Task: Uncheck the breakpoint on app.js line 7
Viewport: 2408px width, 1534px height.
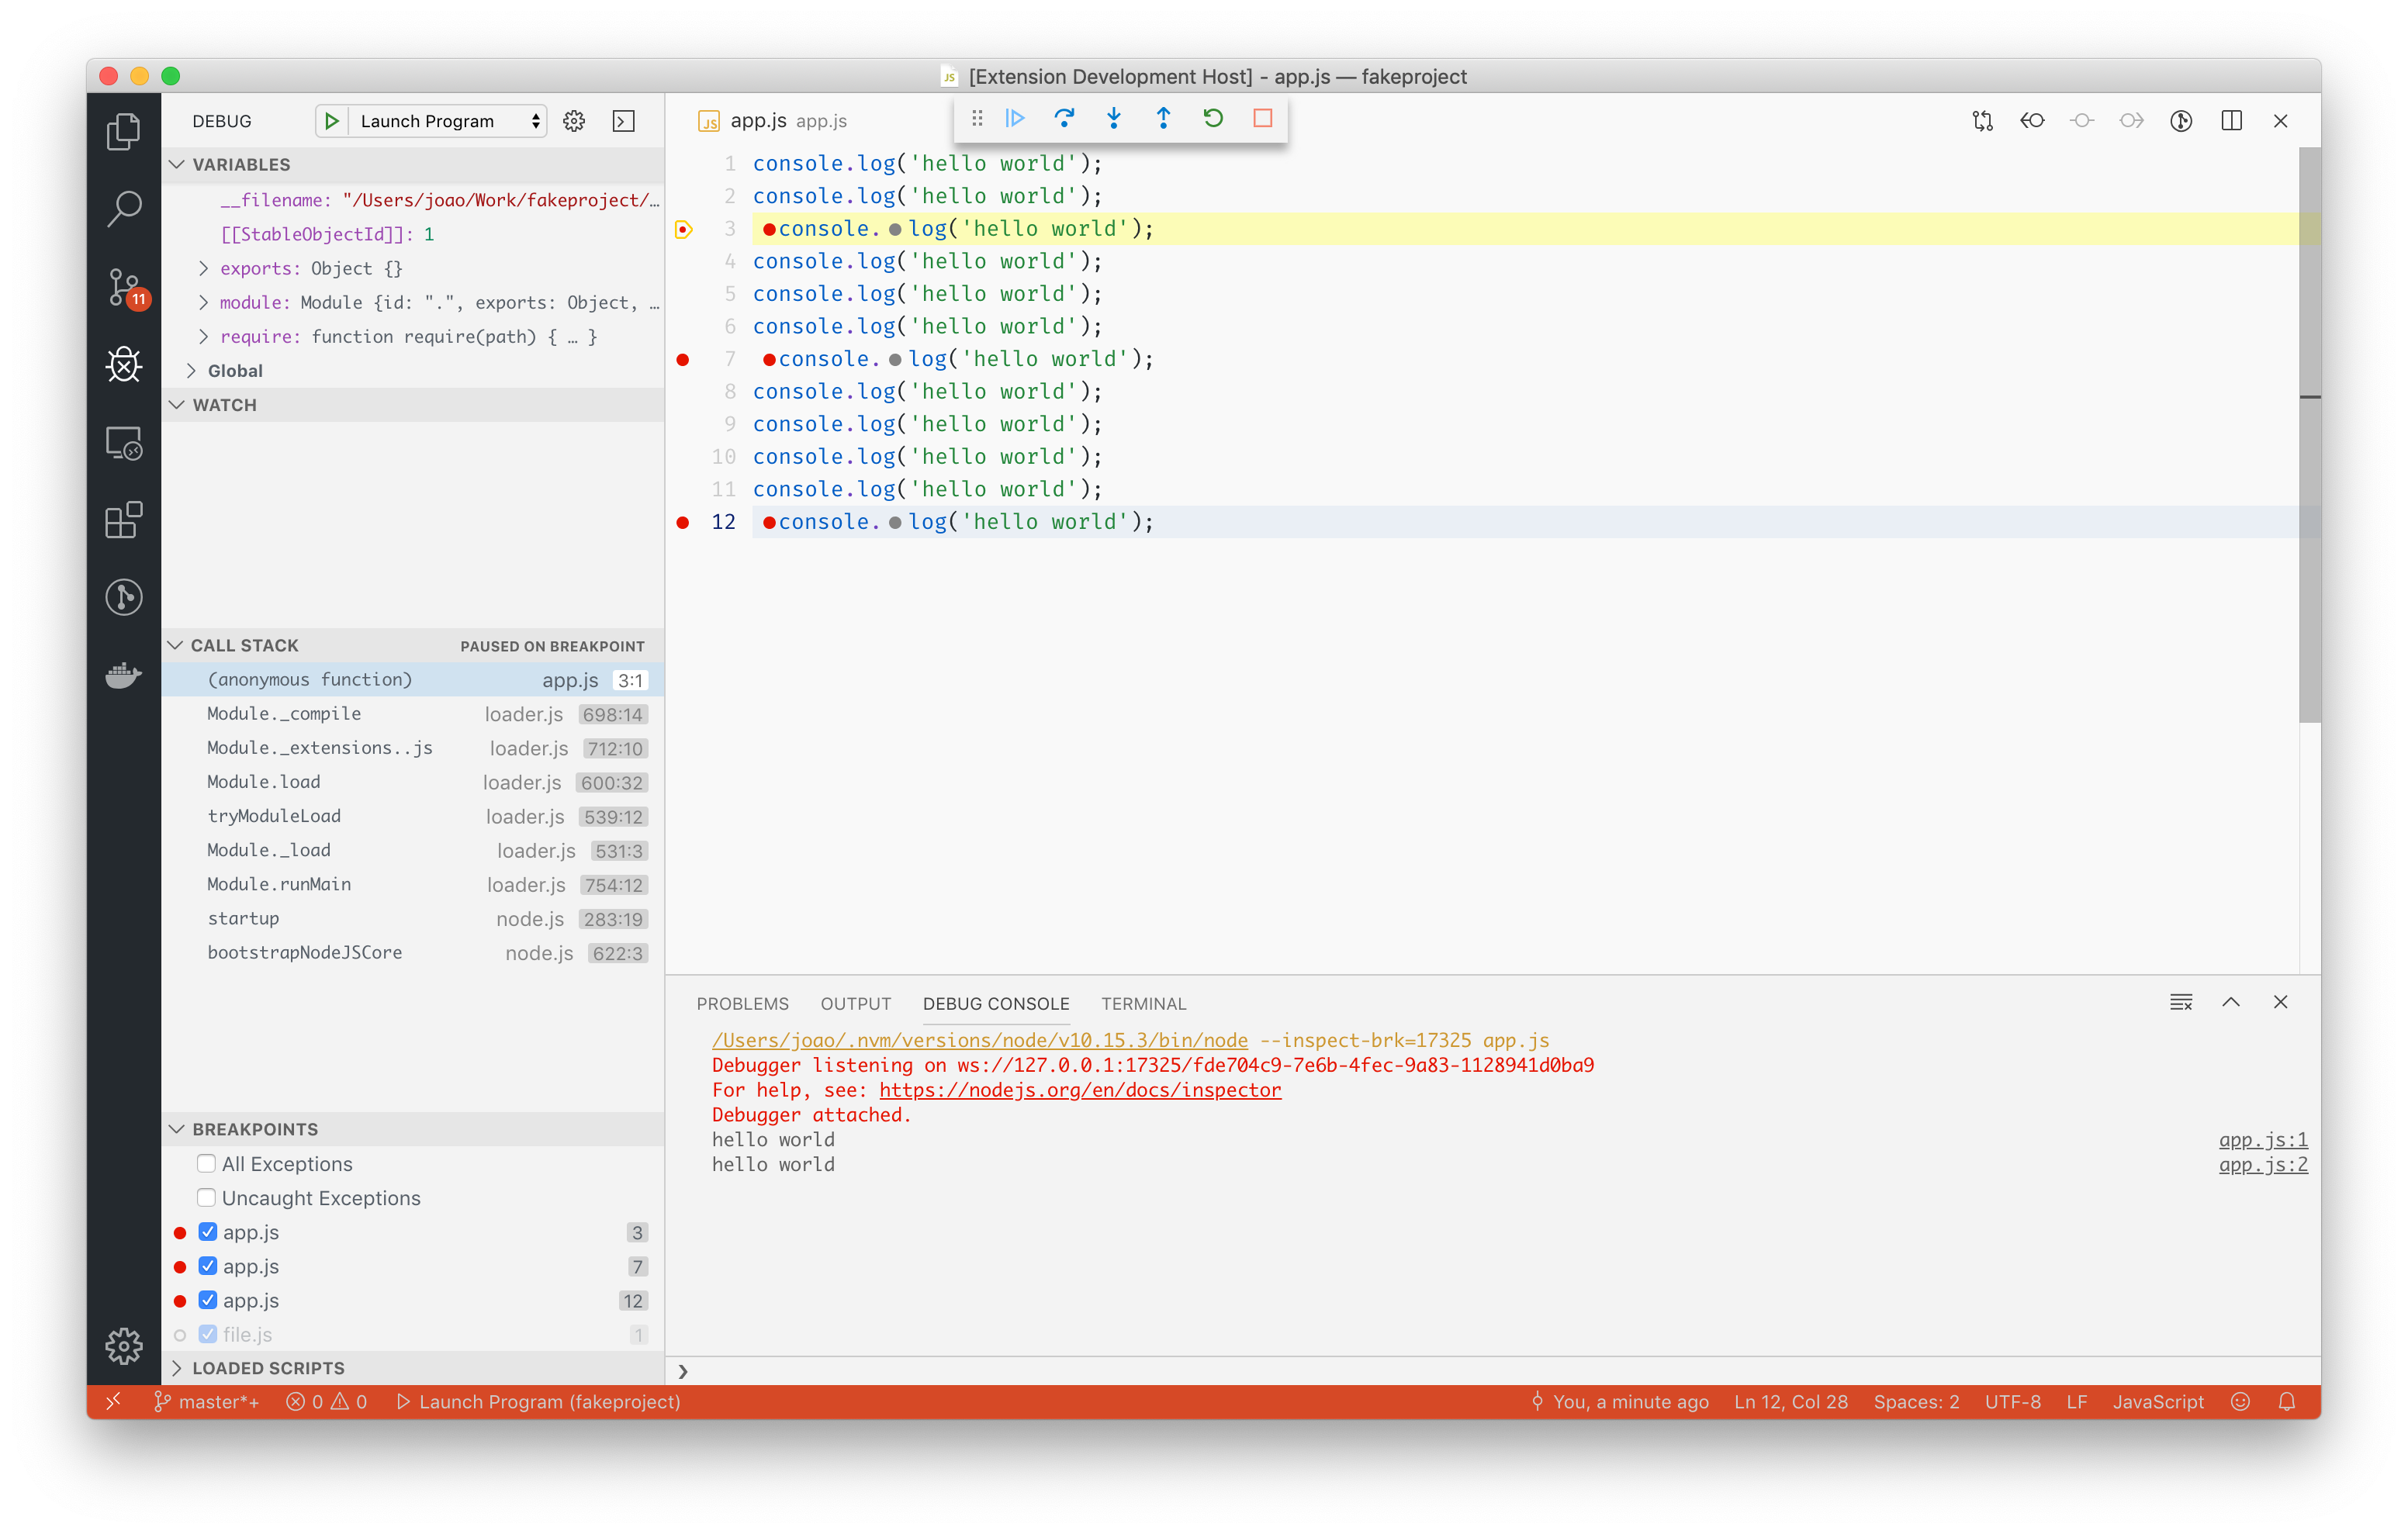Action: click(x=207, y=1266)
